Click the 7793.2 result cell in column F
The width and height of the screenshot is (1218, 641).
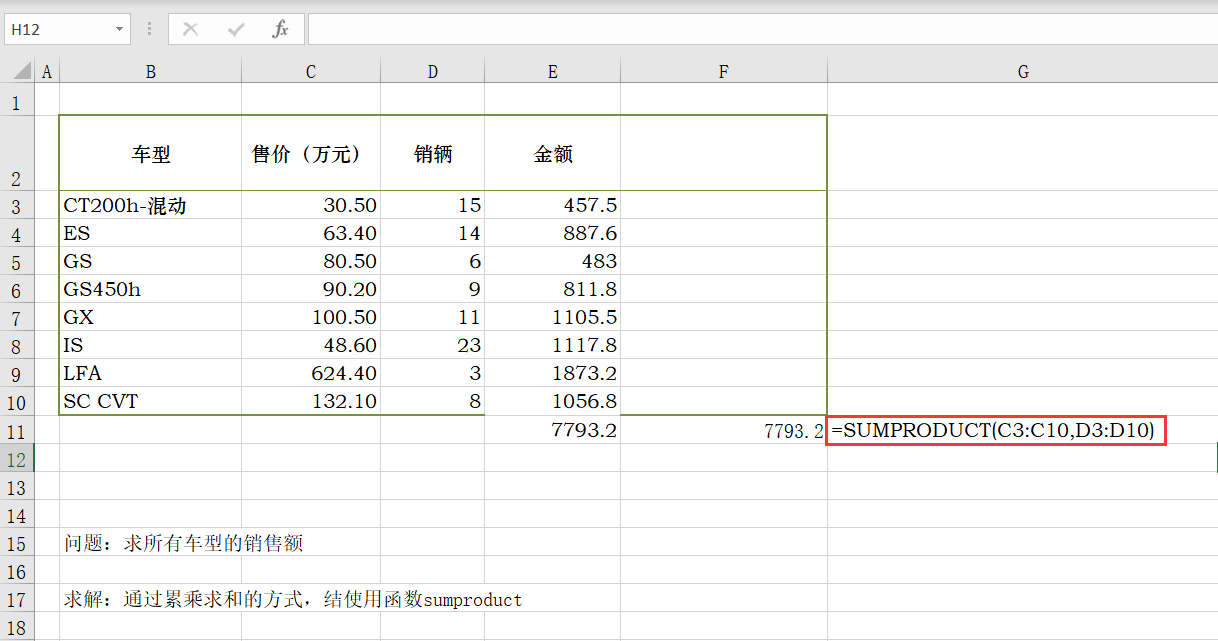pyautogui.click(x=724, y=431)
